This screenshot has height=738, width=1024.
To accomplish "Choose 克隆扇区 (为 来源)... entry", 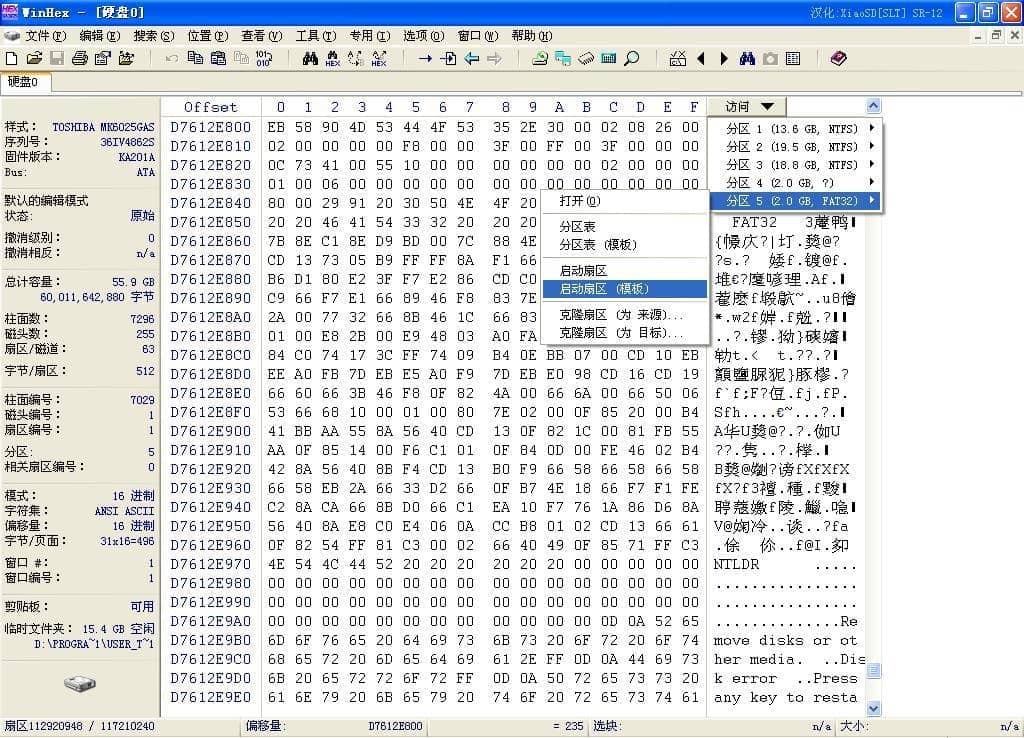I will pos(624,315).
